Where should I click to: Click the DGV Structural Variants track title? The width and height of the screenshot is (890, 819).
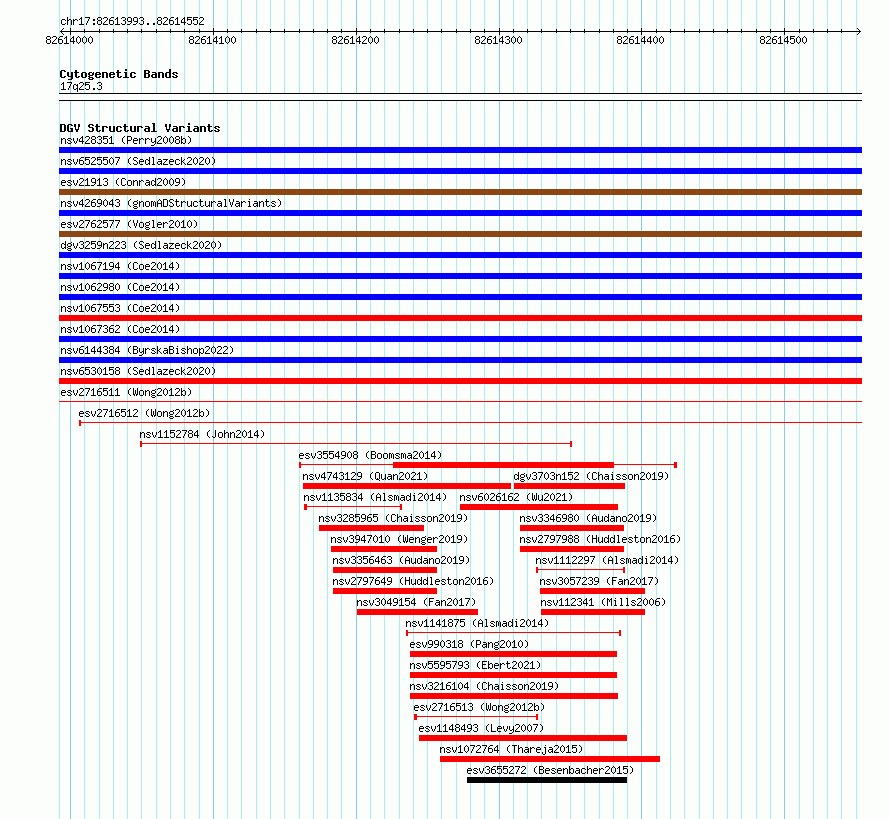point(140,128)
